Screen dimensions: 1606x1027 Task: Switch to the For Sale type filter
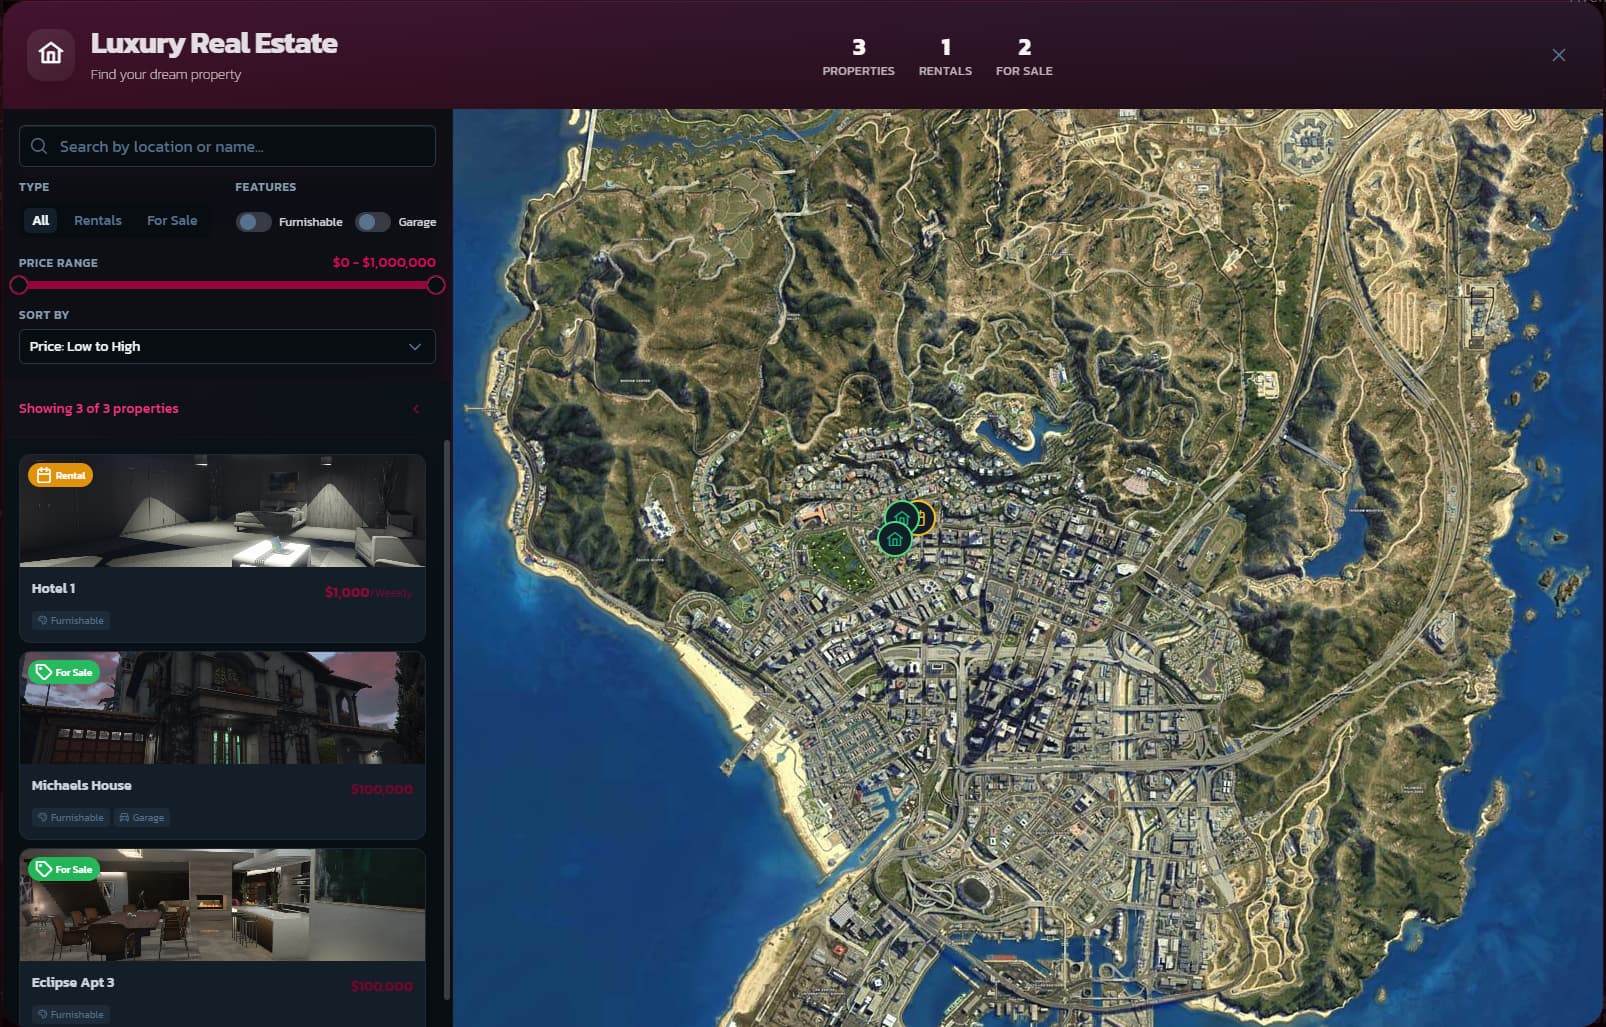[x=172, y=220]
